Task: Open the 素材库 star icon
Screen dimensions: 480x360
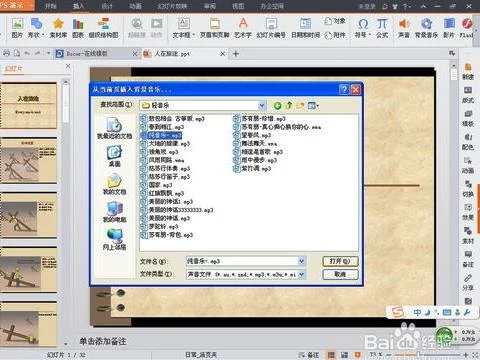Action: tap(58, 28)
